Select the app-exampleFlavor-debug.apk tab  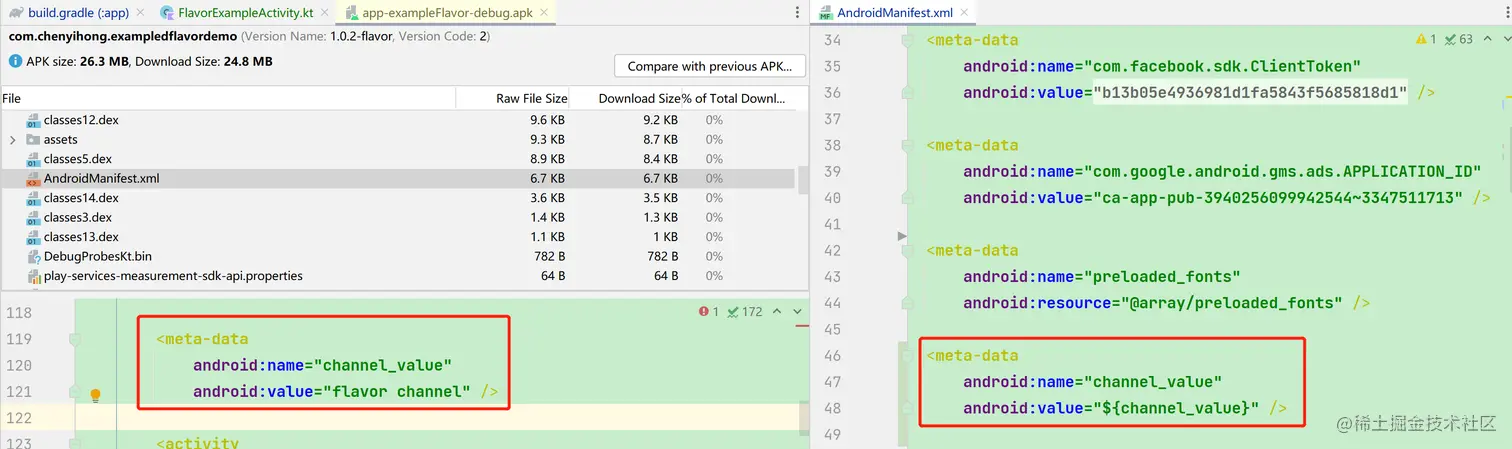point(447,12)
